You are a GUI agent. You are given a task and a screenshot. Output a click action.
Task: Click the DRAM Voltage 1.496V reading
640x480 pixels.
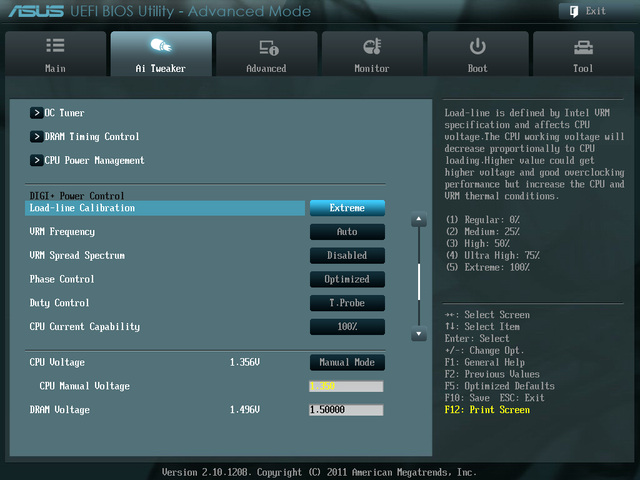[x=244, y=410]
